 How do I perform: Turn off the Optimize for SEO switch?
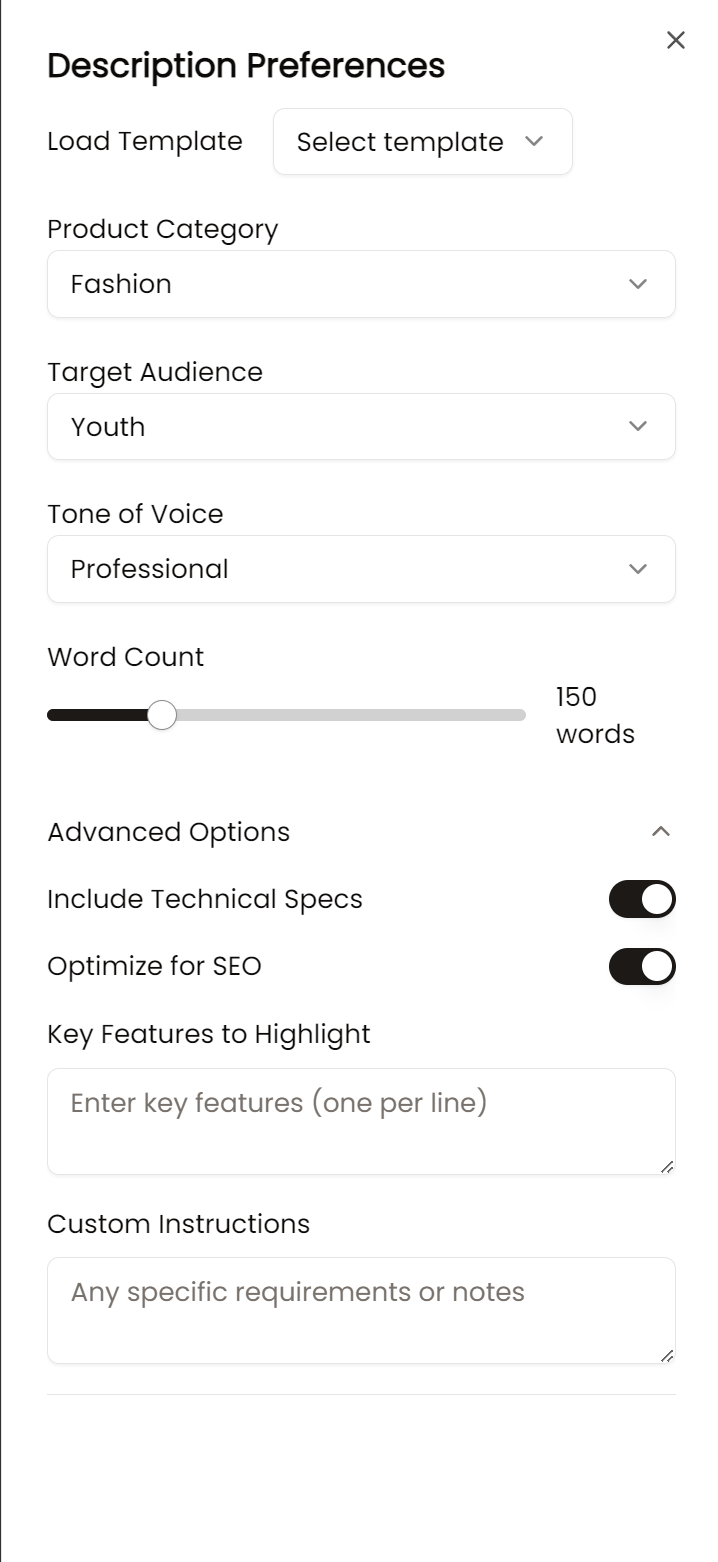pos(642,967)
